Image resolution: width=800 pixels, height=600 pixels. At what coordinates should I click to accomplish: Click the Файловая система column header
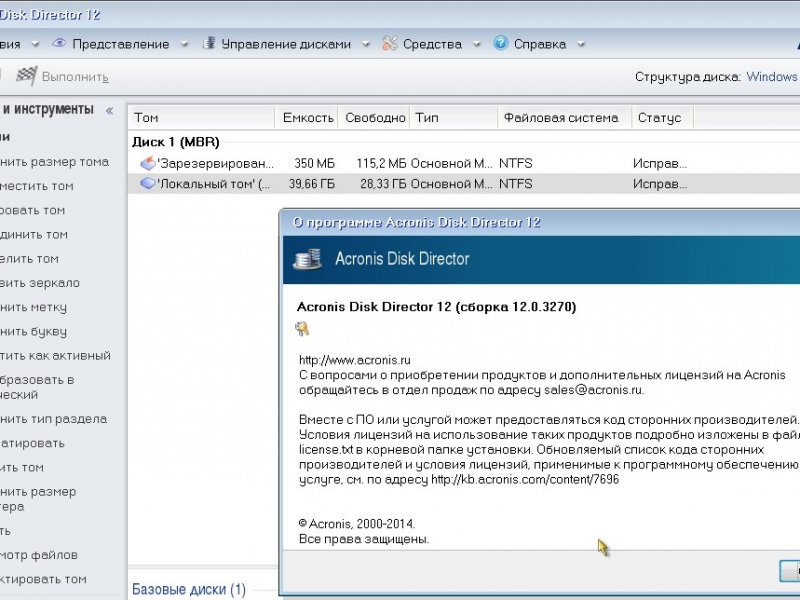click(564, 118)
